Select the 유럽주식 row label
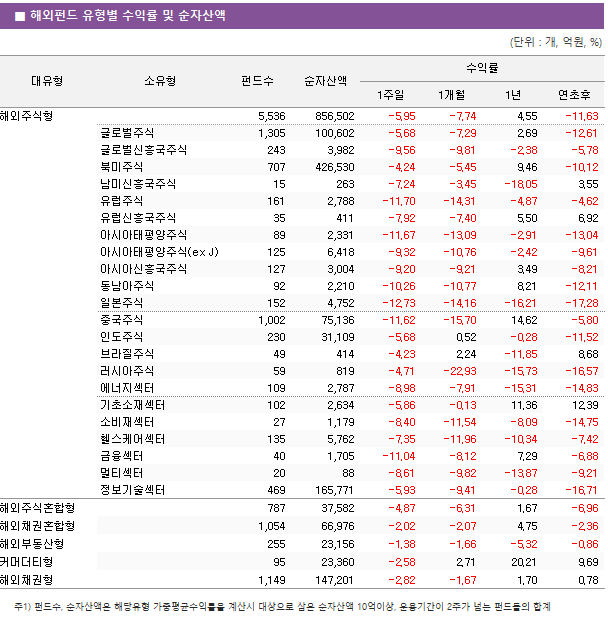The image size is (608, 617). click(x=121, y=201)
